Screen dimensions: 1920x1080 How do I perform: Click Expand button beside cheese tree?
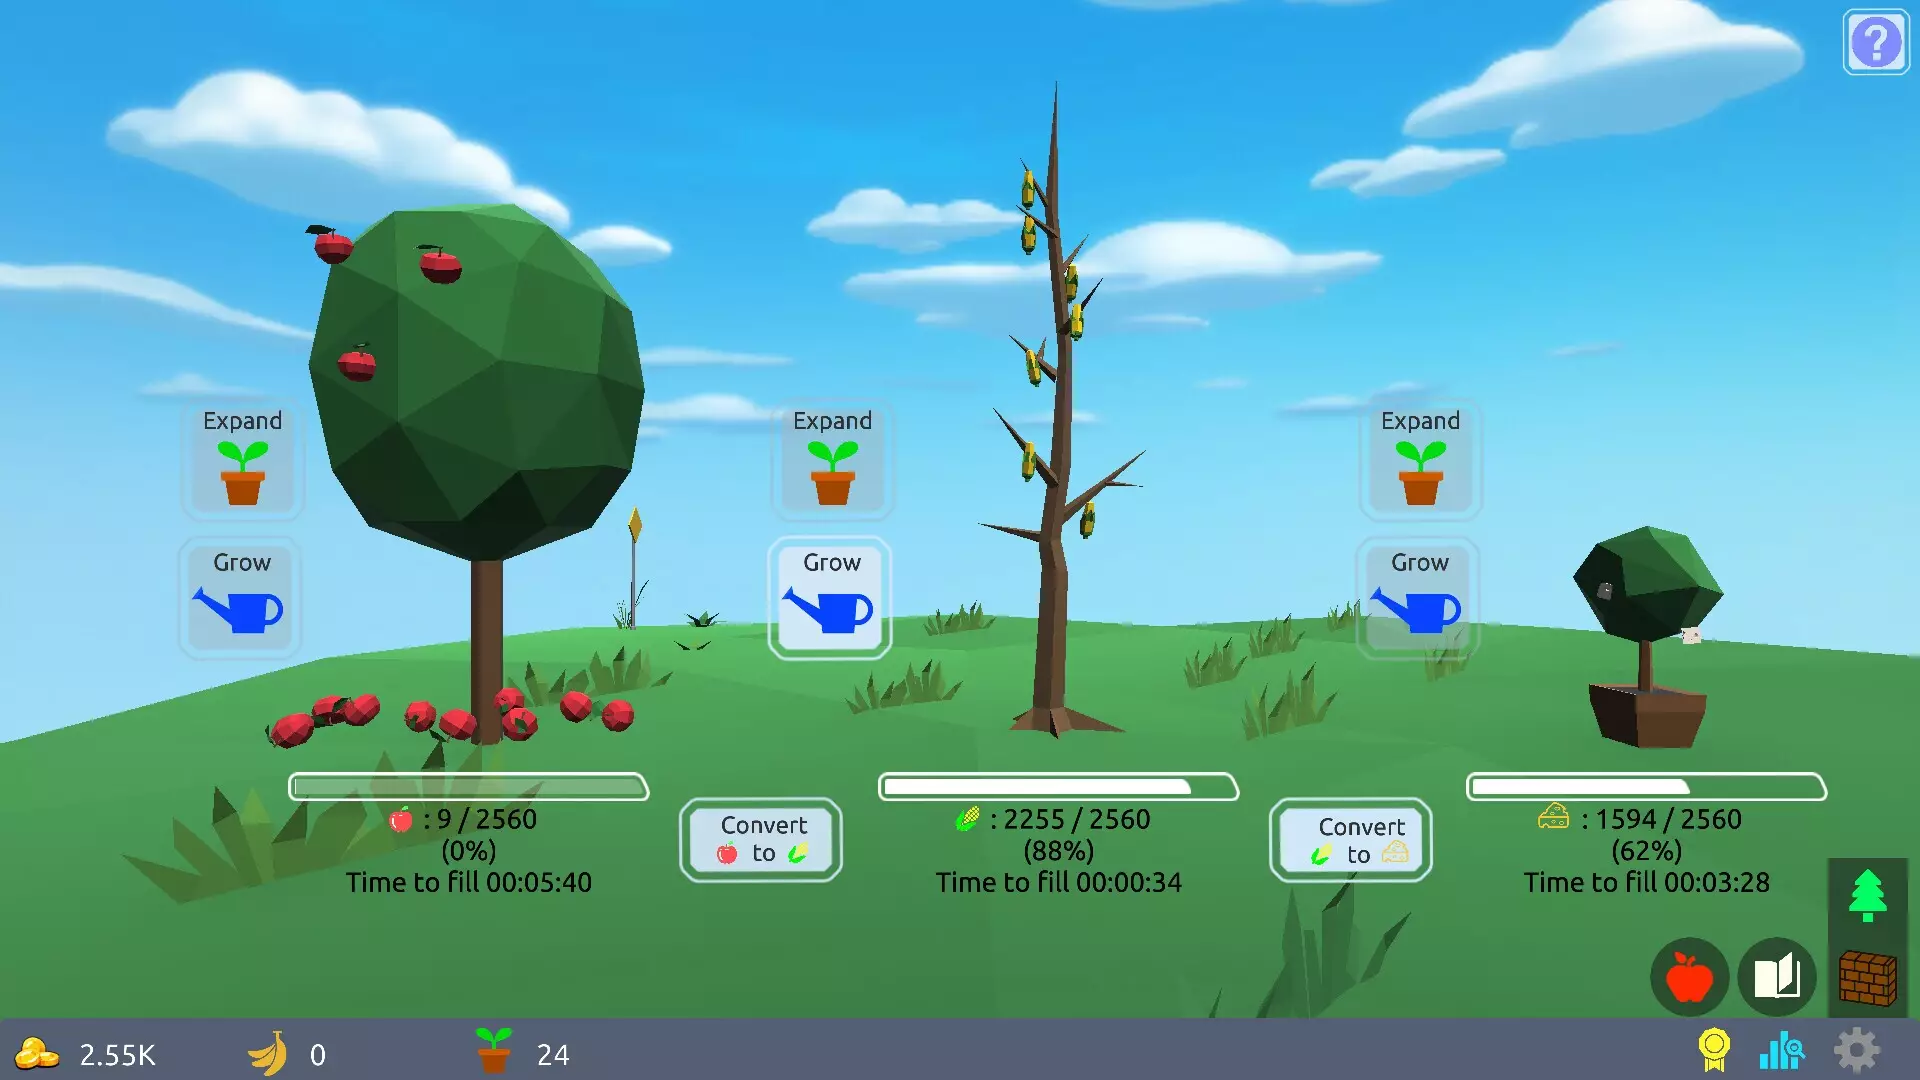1420,458
